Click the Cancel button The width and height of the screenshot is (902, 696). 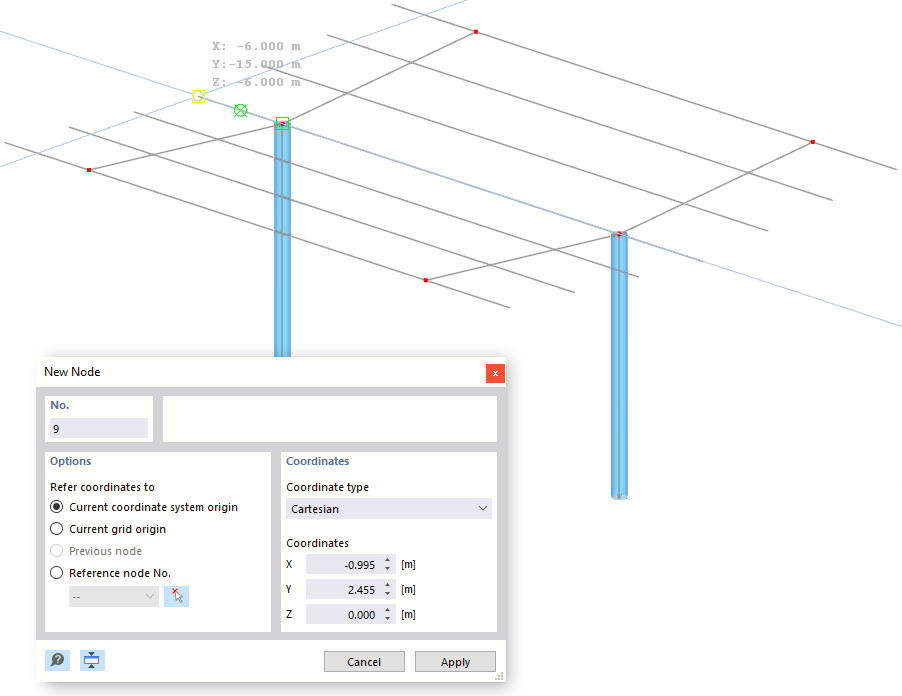[364, 661]
